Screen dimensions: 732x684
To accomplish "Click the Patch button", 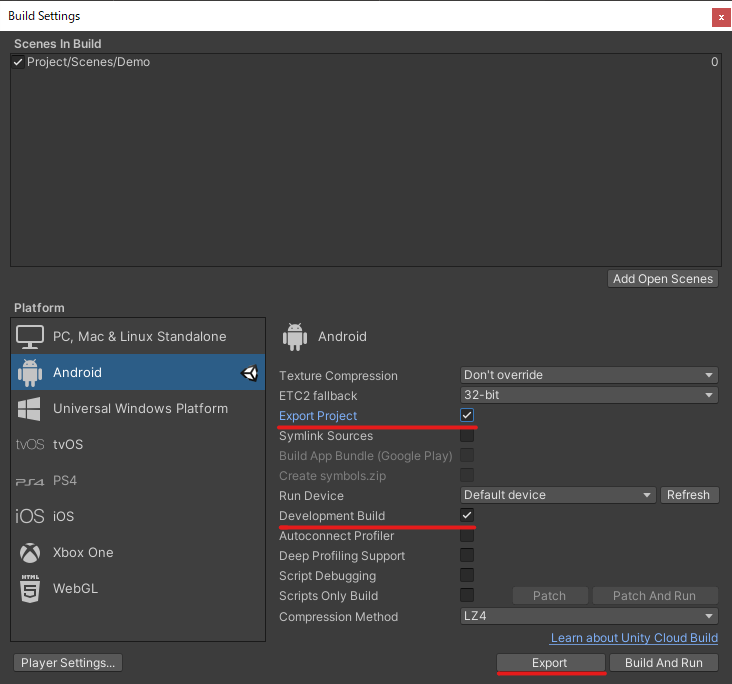I will pyautogui.click(x=550, y=596).
